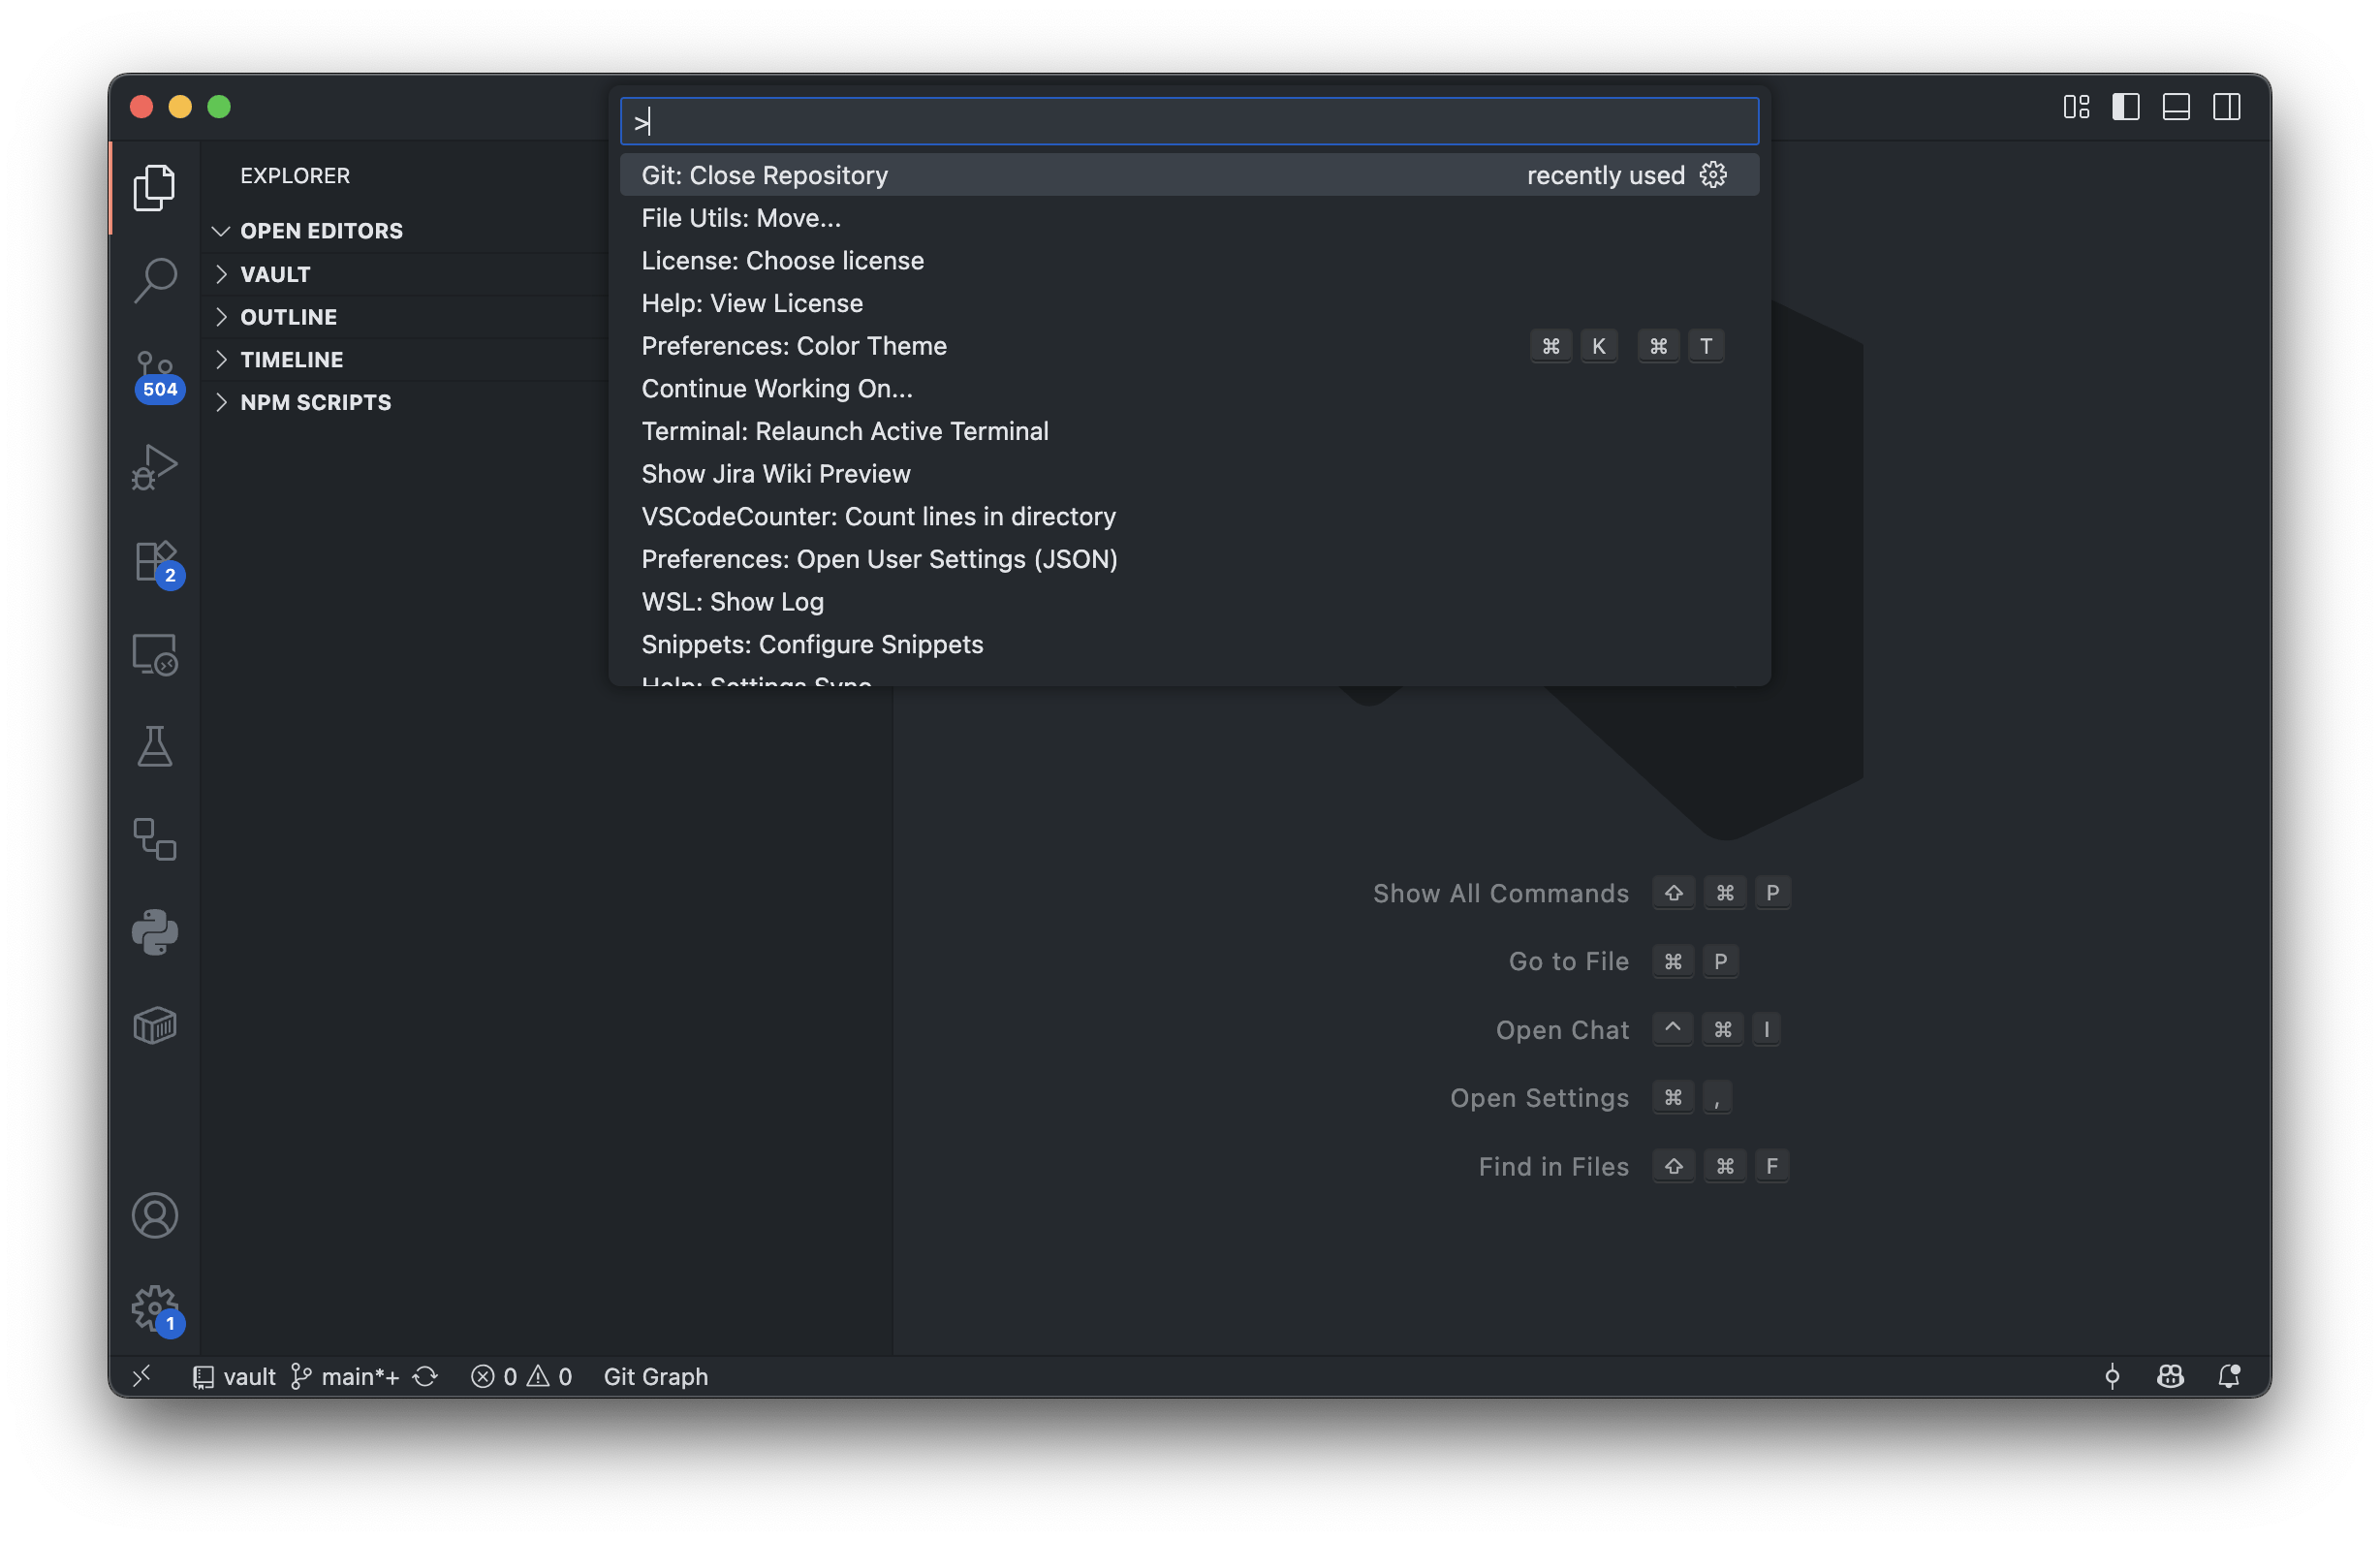Open Preferences: Open User Settings (JSON)
2380x1541 pixels.
(1189, 559)
